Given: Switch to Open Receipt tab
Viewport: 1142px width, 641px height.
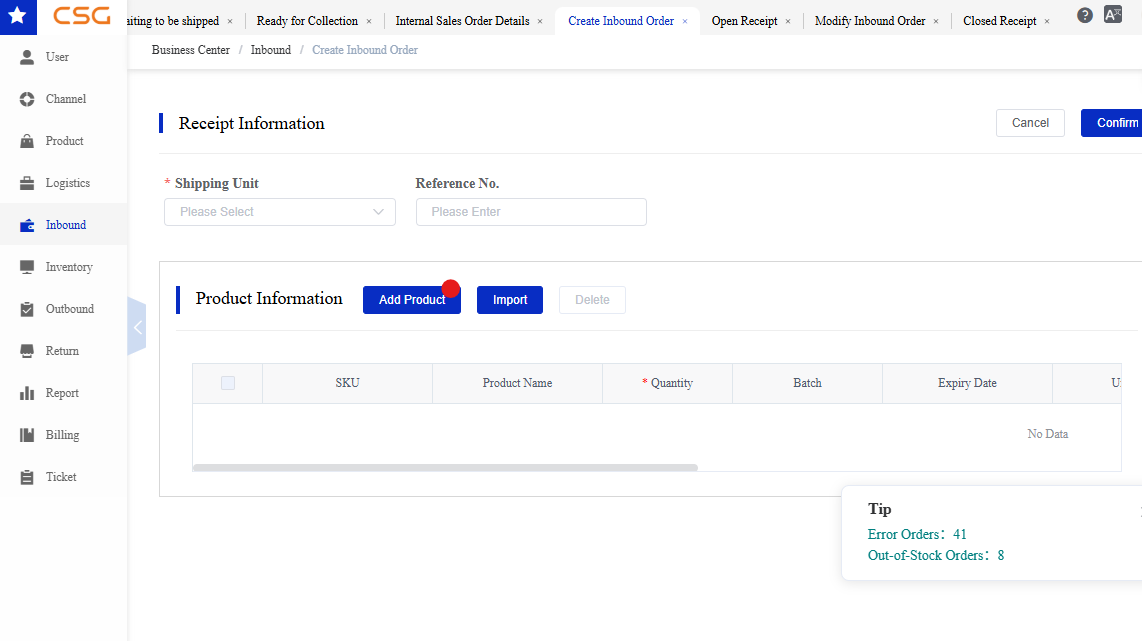Looking at the screenshot, I should [744, 21].
